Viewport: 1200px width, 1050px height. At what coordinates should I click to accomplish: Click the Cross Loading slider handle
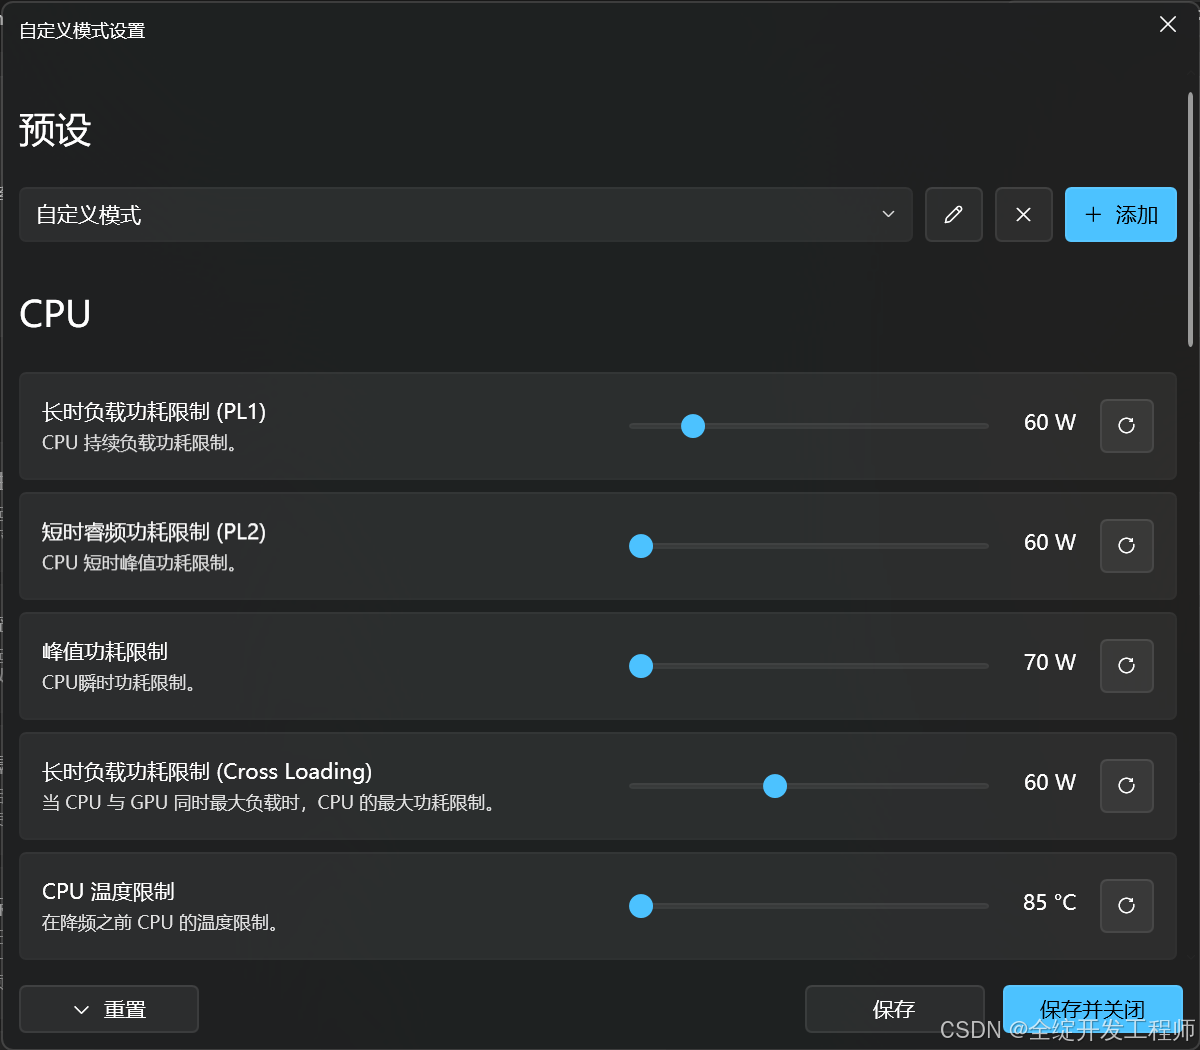click(x=775, y=786)
